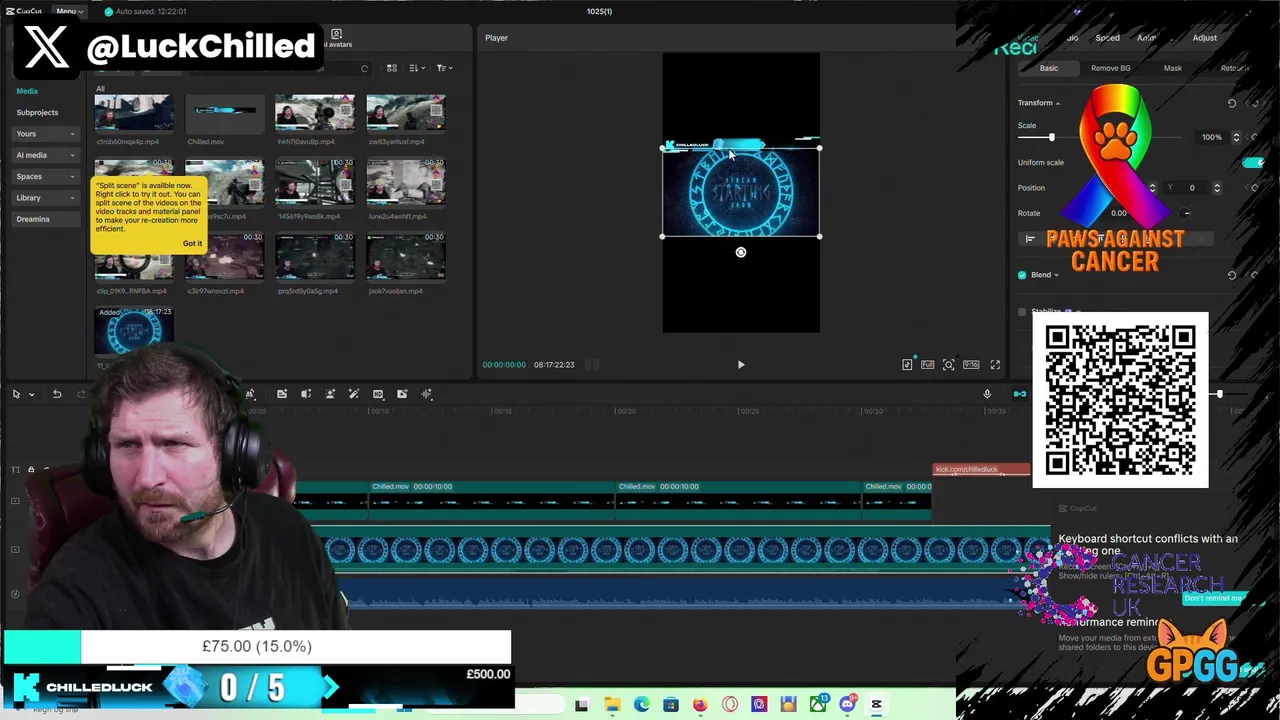Screen dimensions: 1280x720
Task: Click the teal link icon right of microphone
Action: coord(1020,394)
